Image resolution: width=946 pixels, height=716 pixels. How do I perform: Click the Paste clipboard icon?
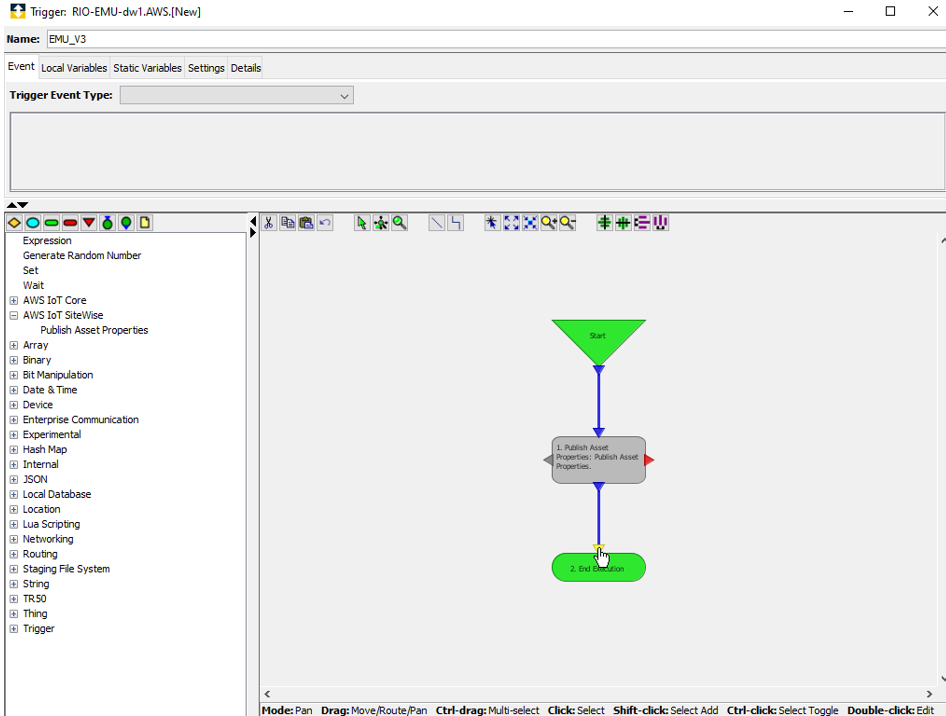(306, 223)
